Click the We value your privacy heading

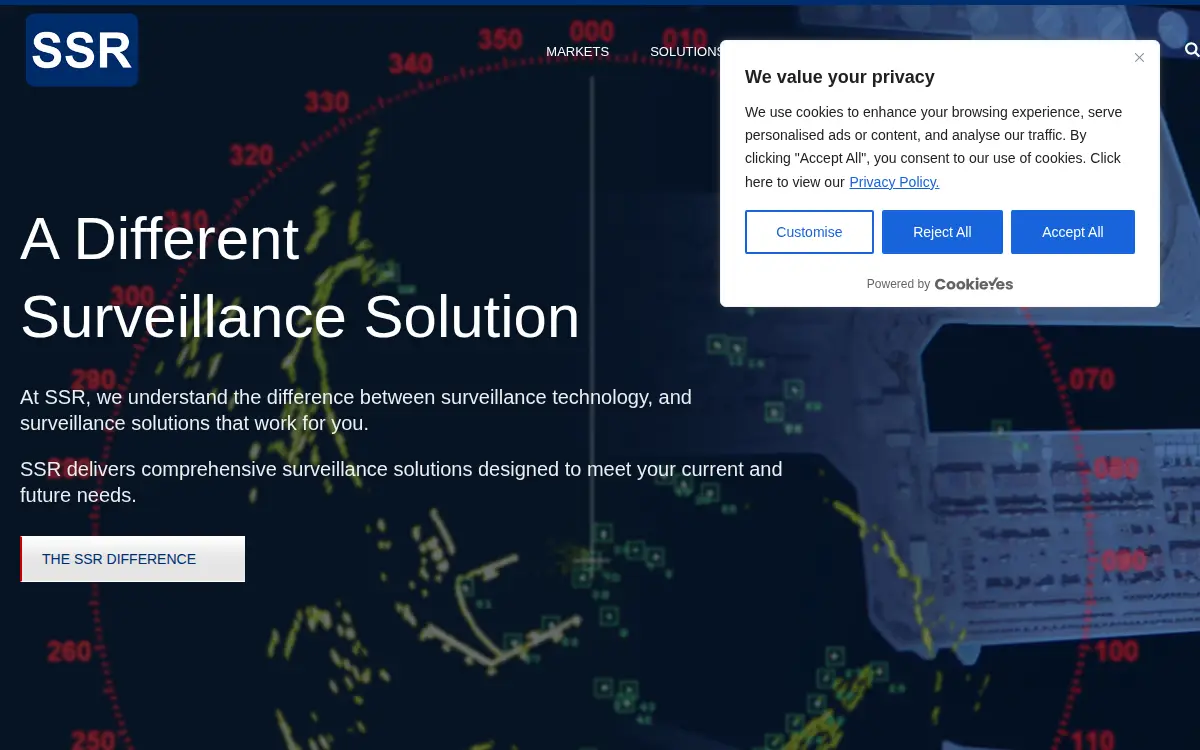tap(840, 77)
